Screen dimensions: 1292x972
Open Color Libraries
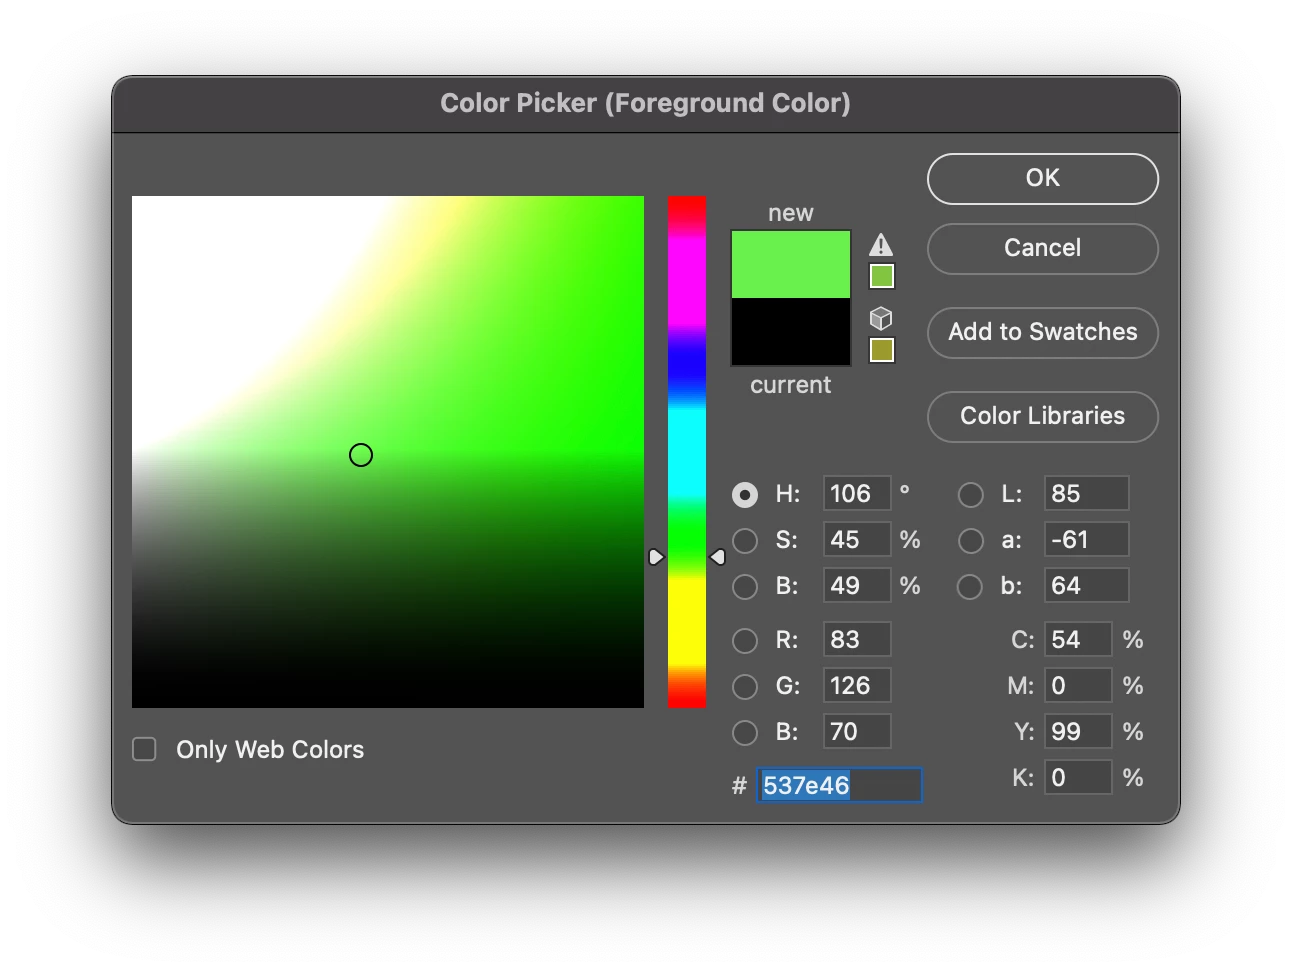pyautogui.click(x=1043, y=416)
